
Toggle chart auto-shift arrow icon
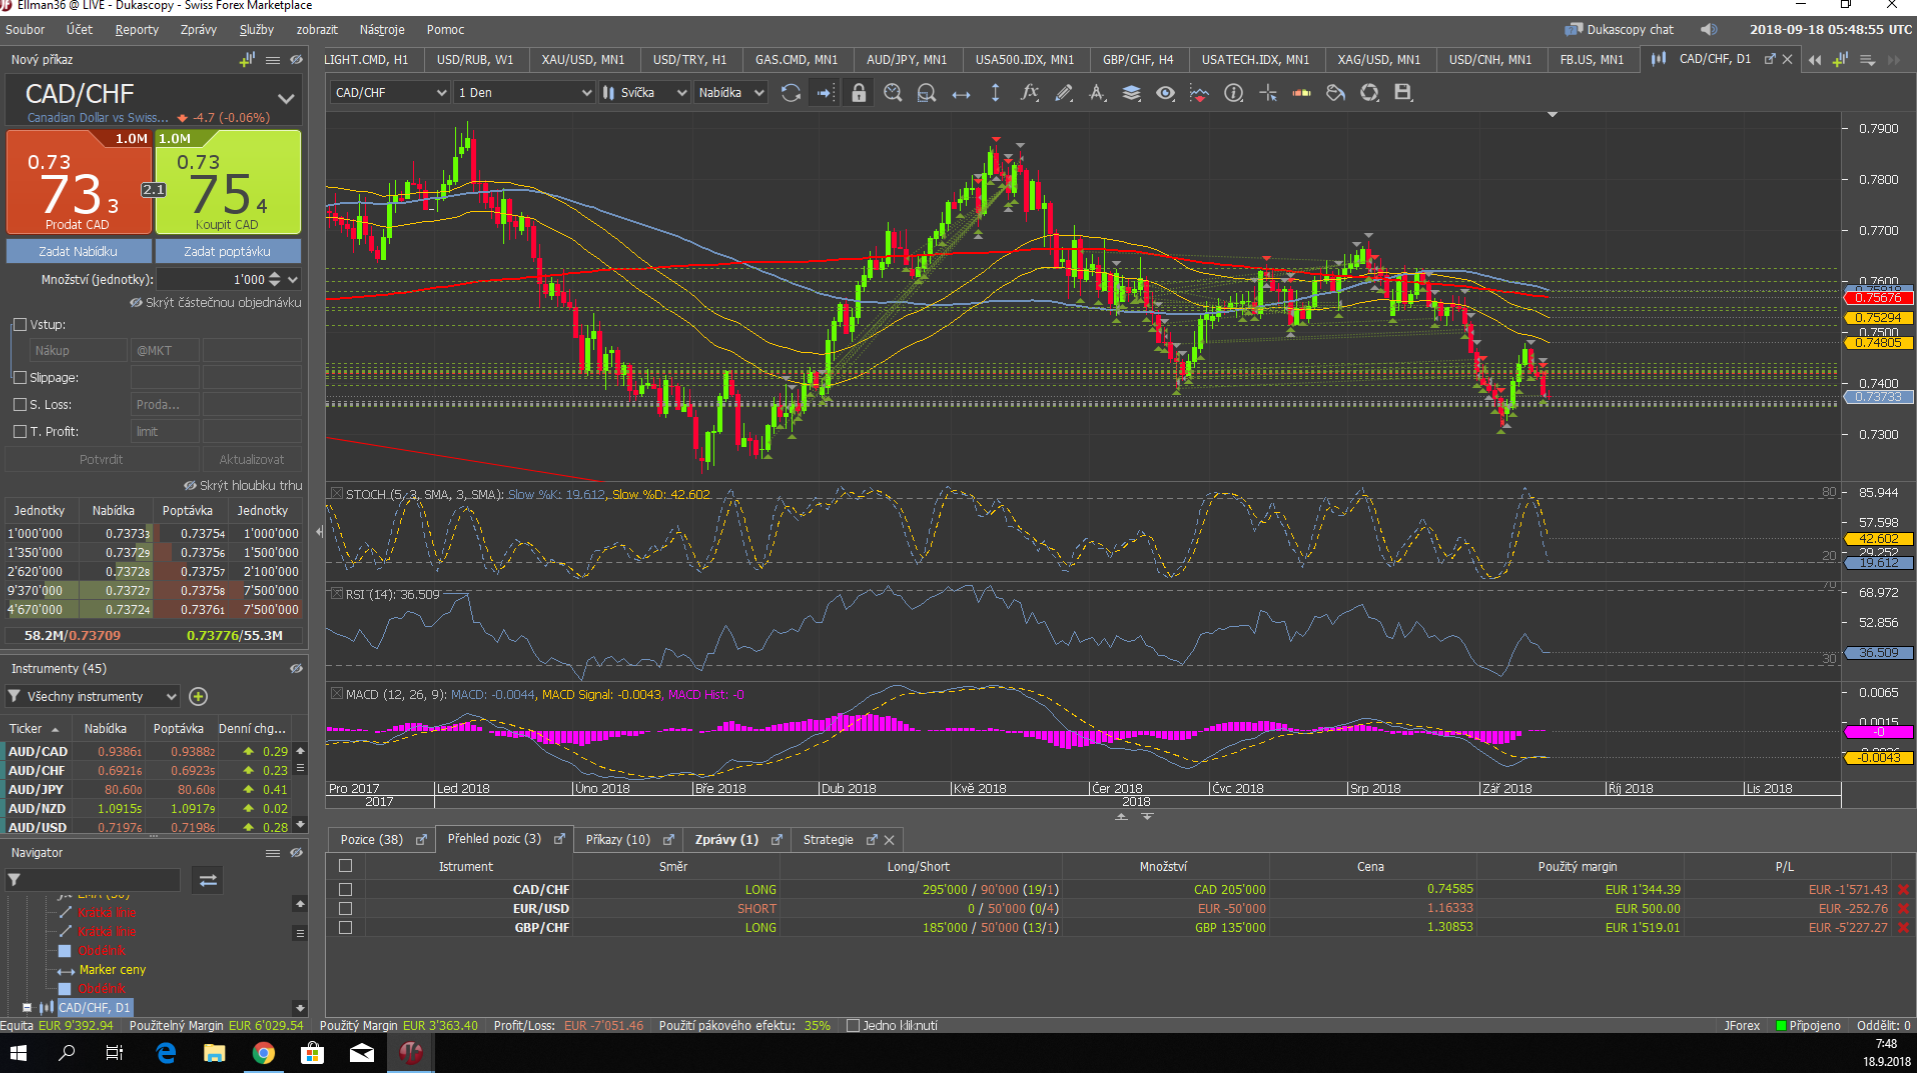825,93
